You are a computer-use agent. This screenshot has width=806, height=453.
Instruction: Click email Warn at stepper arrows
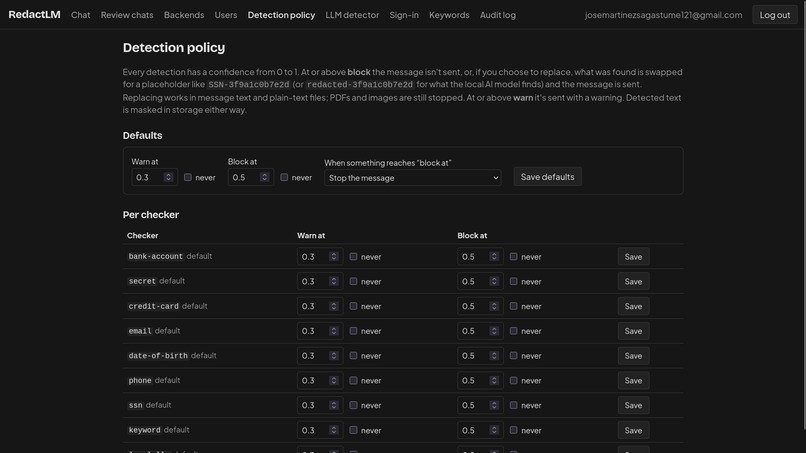(x=334, y=331)
